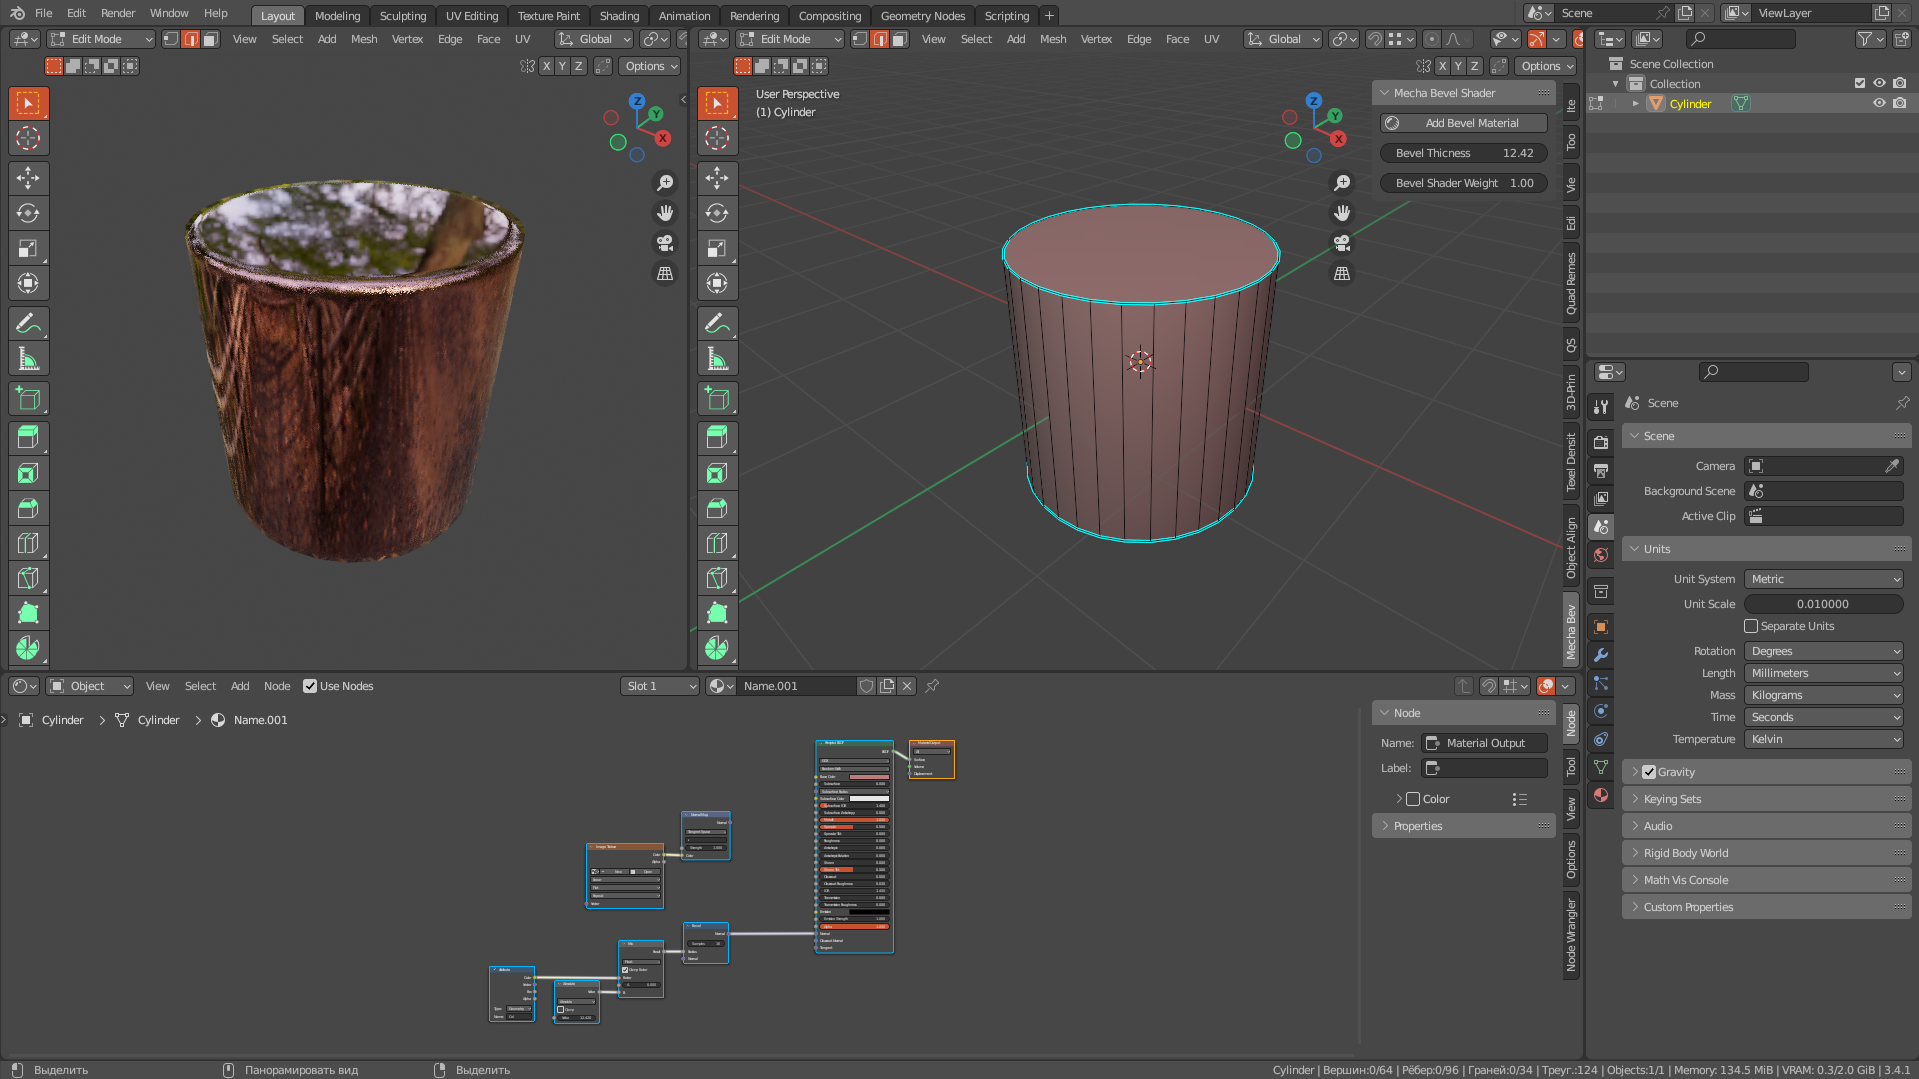The image size is (1919, 1079).
Task: Hide the Cylinder object with its eye toggle
Action: (1879, 103)
